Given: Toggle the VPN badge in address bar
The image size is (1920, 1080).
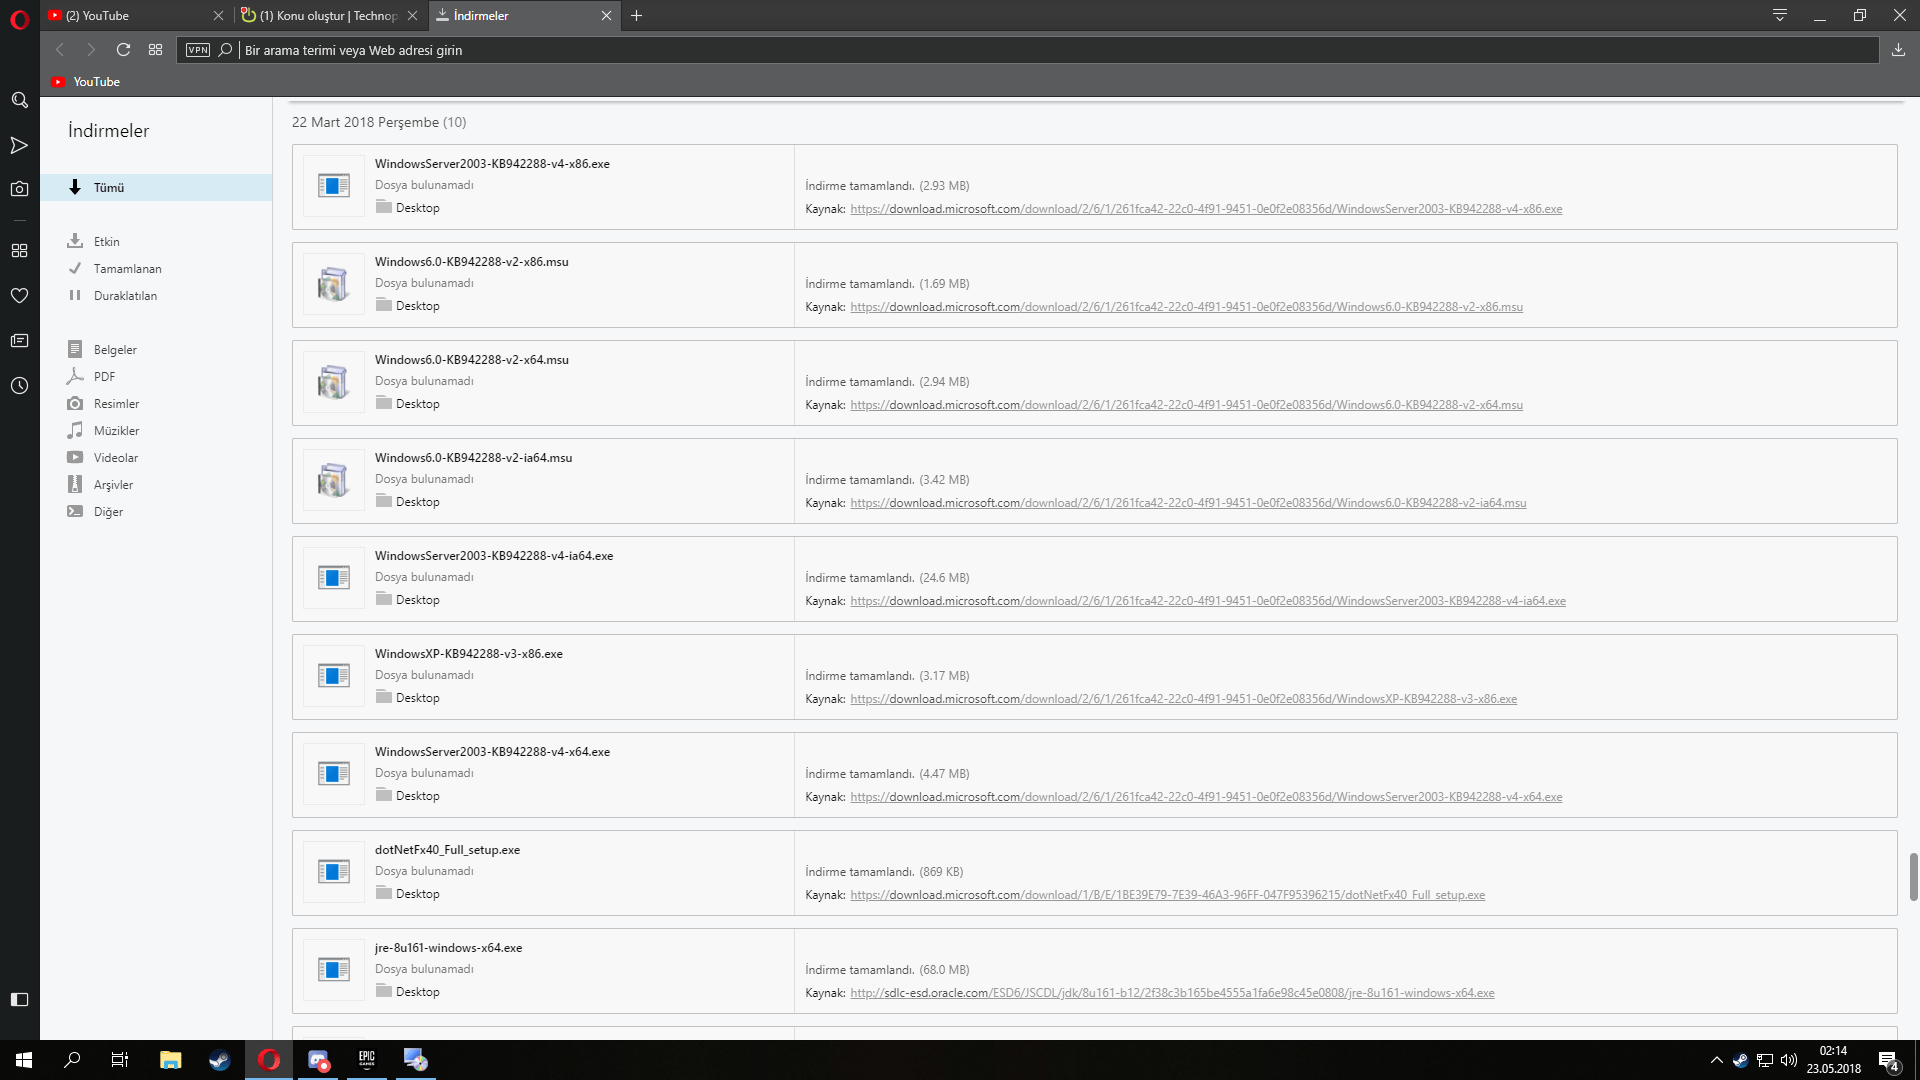Looking at the screenshot, I should tap(198, 50).
